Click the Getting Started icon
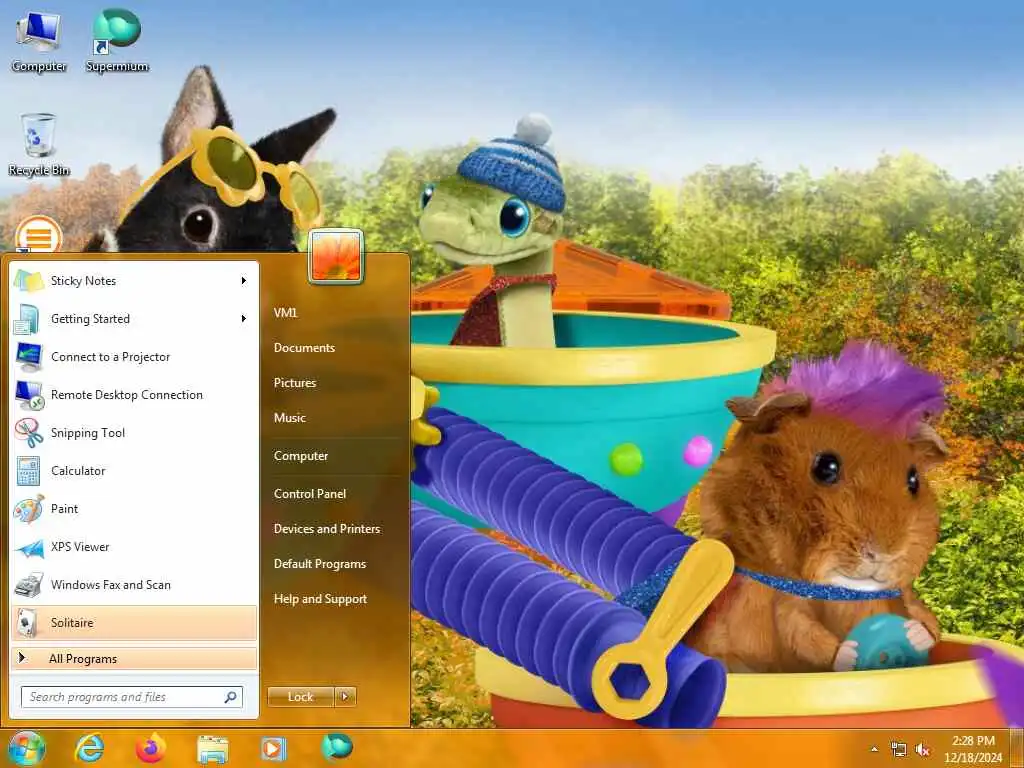 (x=29, y=319)
